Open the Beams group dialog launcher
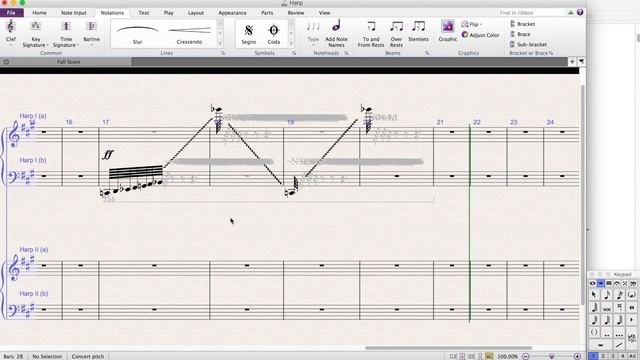 (x=427, y=53)
